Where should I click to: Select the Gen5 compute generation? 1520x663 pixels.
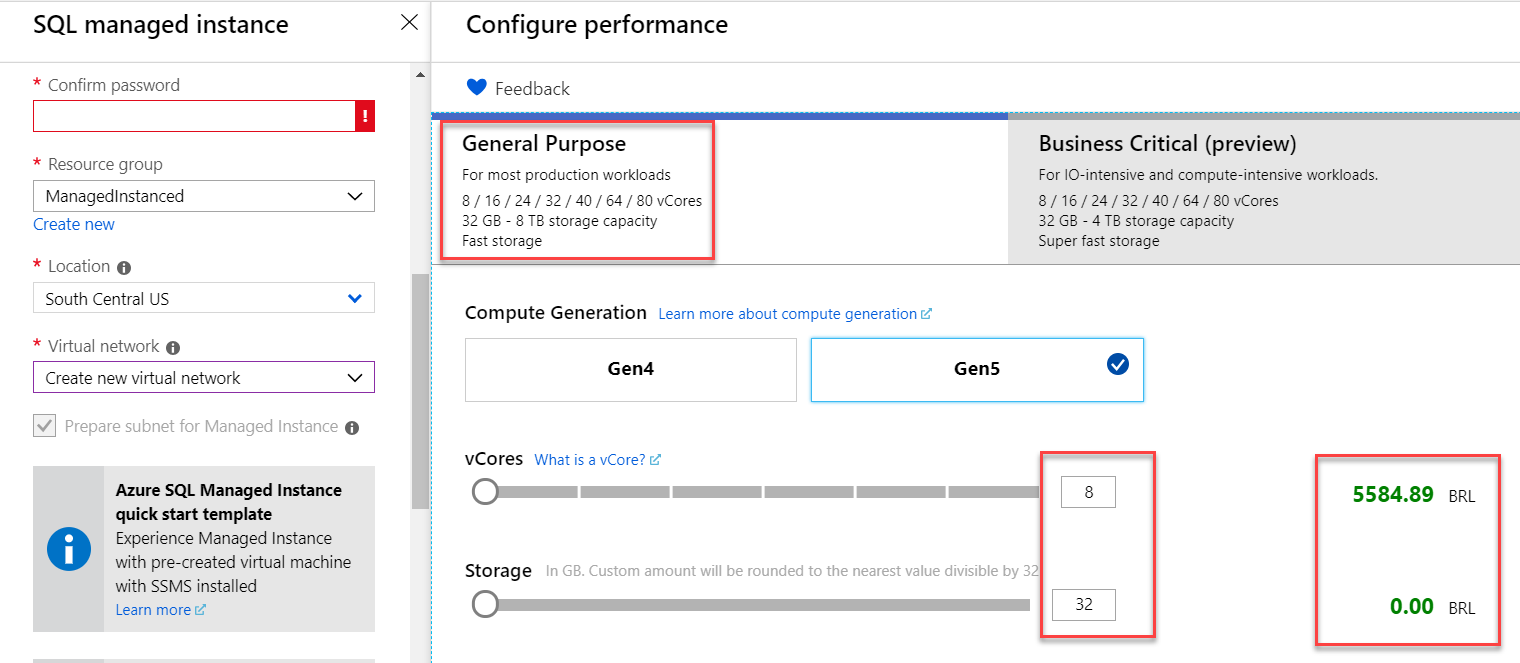pos(976,369)
